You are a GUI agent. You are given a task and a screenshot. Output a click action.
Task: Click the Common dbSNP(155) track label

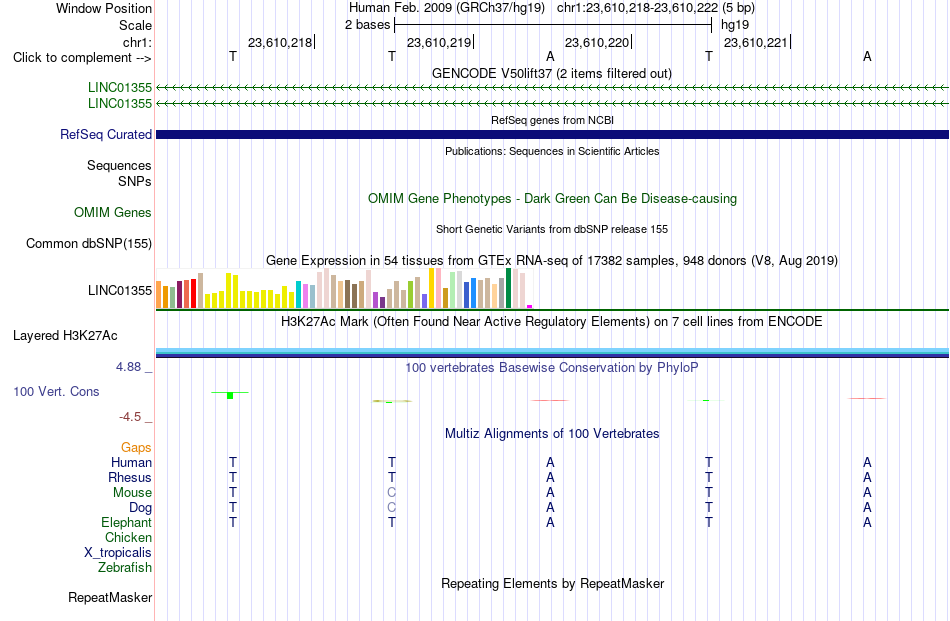pyautogui.click(x=89, y=244)
